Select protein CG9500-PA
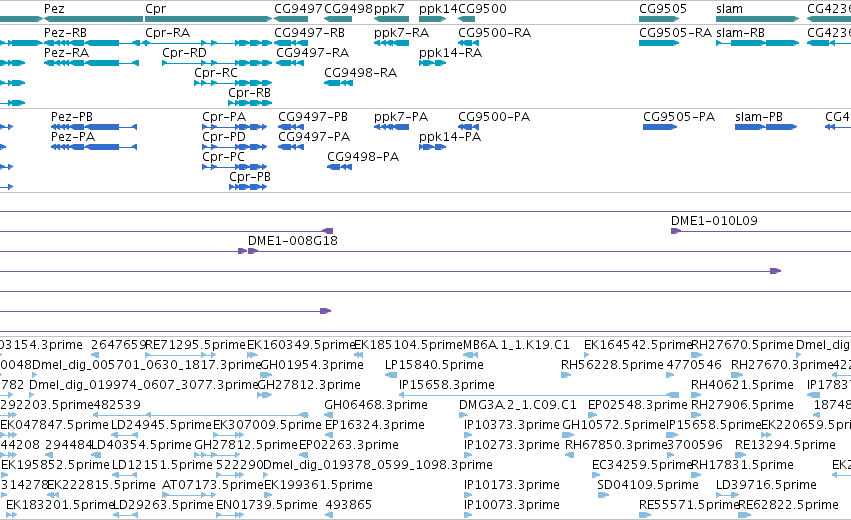Screen dimensions: 851x520 click(468, 127)
